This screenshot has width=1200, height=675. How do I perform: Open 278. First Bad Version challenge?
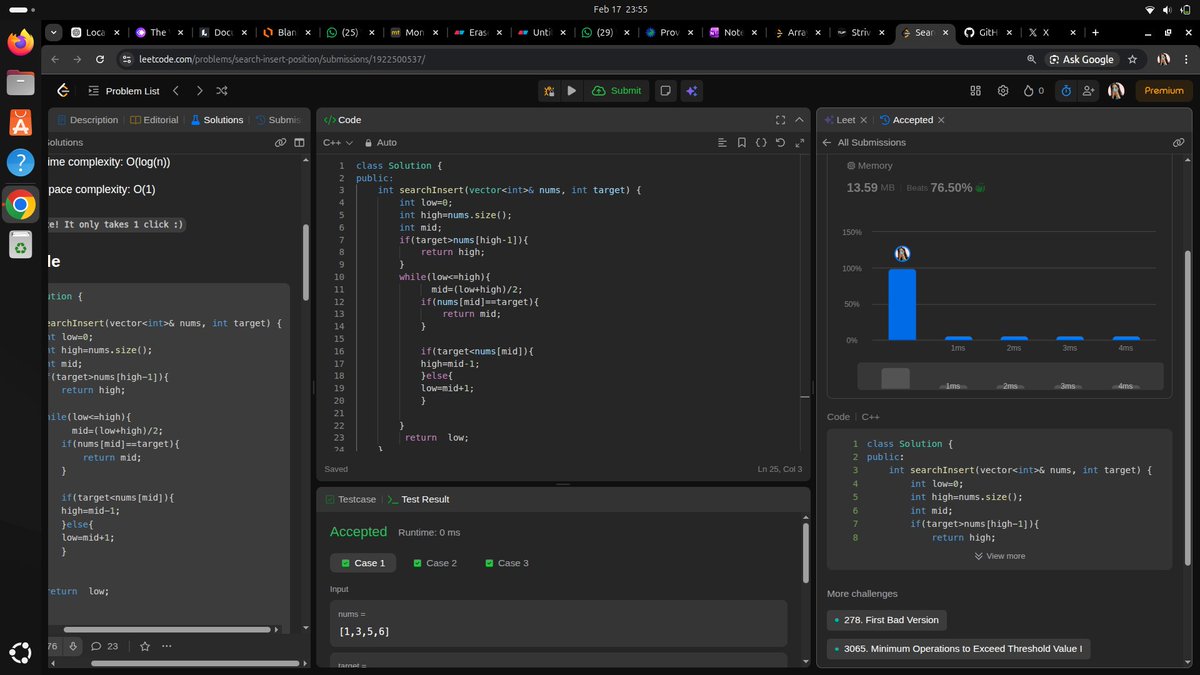click(x=886, y=620)
